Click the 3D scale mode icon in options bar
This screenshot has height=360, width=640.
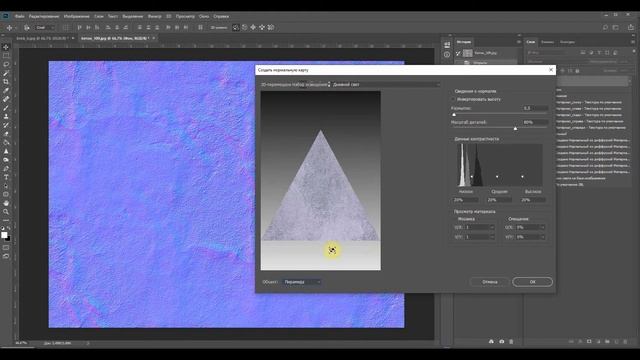271,27
